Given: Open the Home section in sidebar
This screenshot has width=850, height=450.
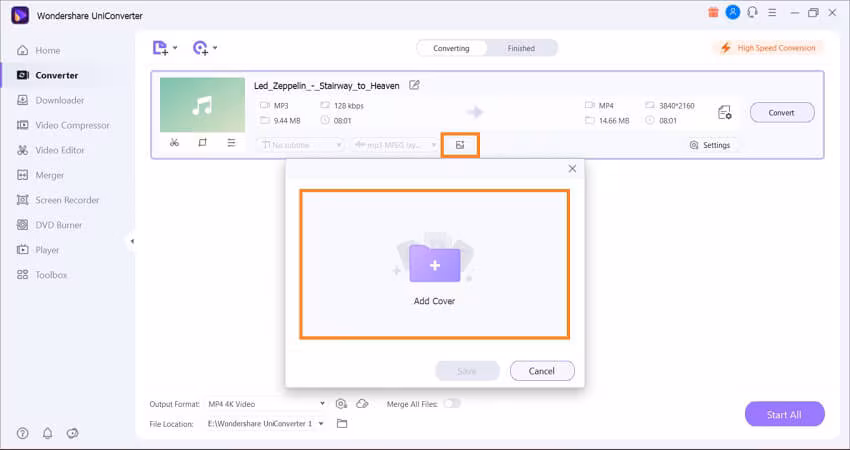Looking at the screenshot, I should tap(38, 50).
